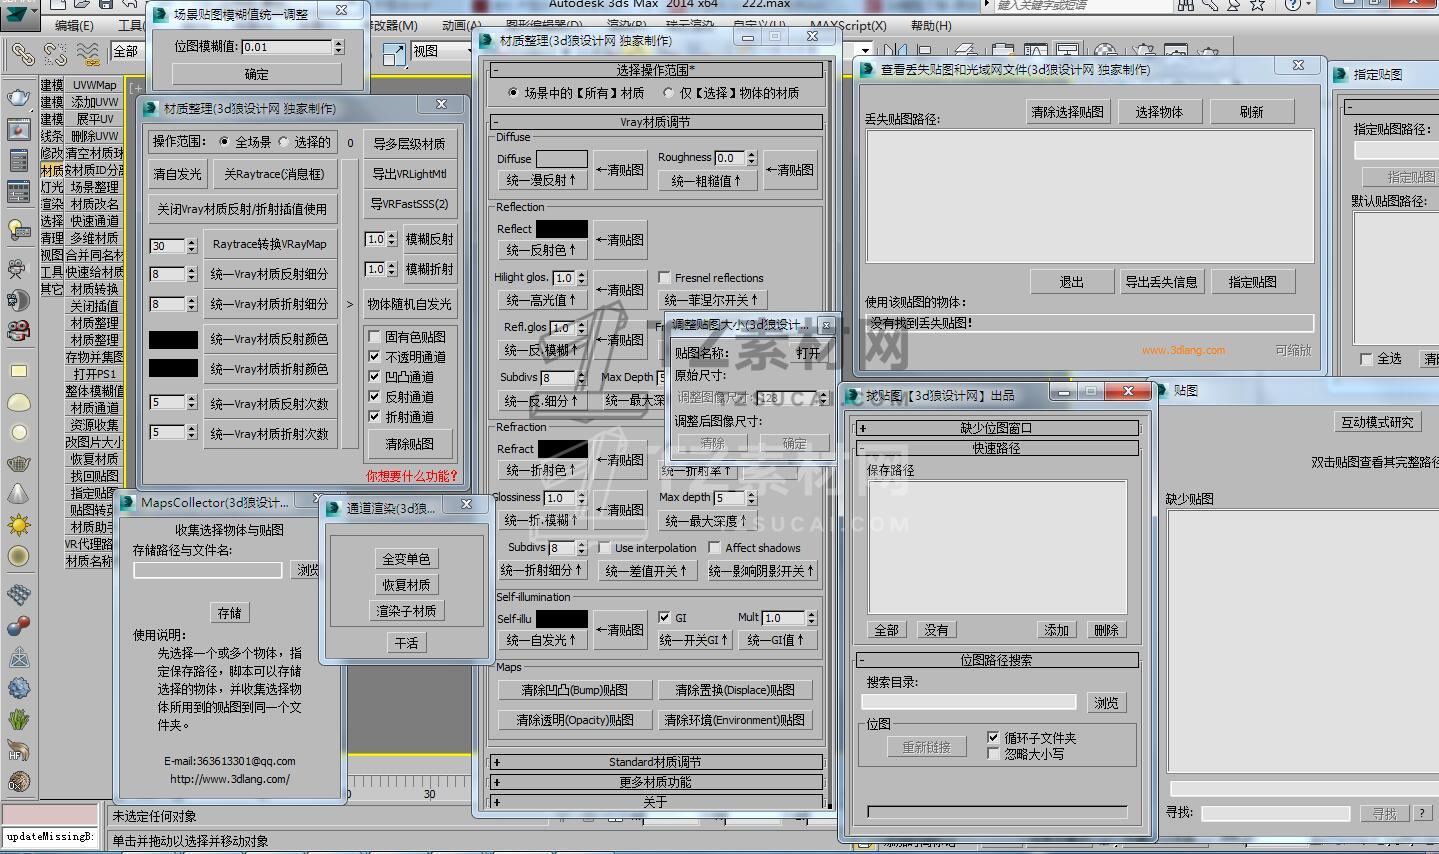Select the link tool in main toolbar
The height and width of the screenshot is (854, 1439).
point(22,54)
